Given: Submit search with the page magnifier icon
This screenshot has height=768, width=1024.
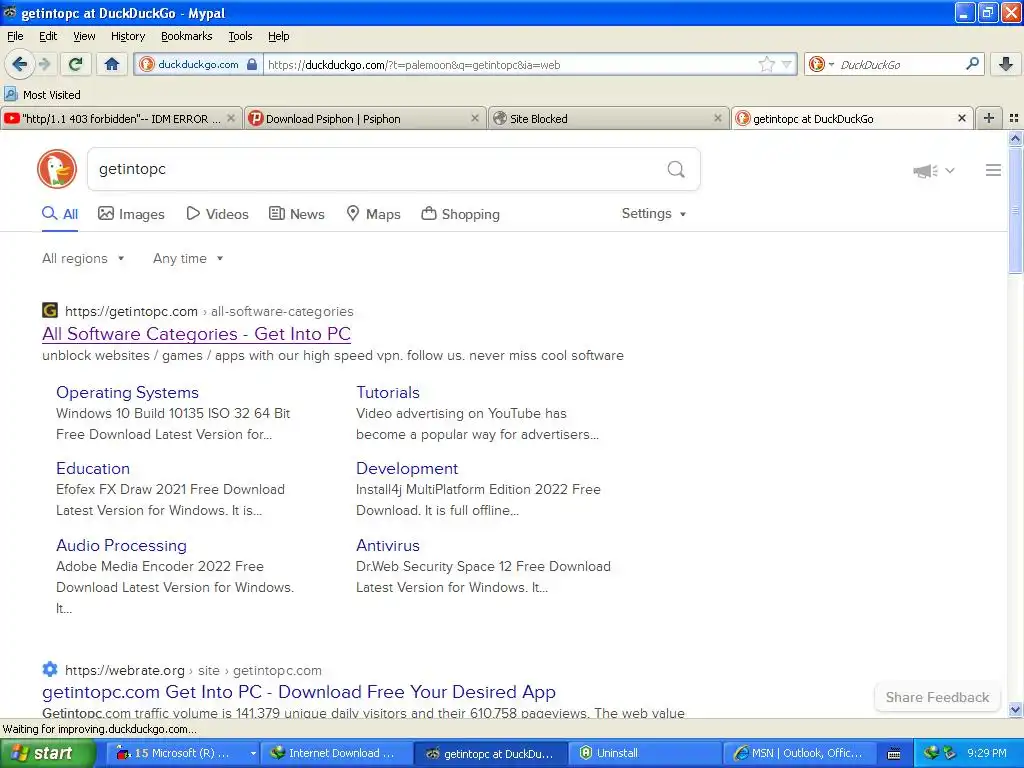Looking at the screenshot, I should click(676, 170).
